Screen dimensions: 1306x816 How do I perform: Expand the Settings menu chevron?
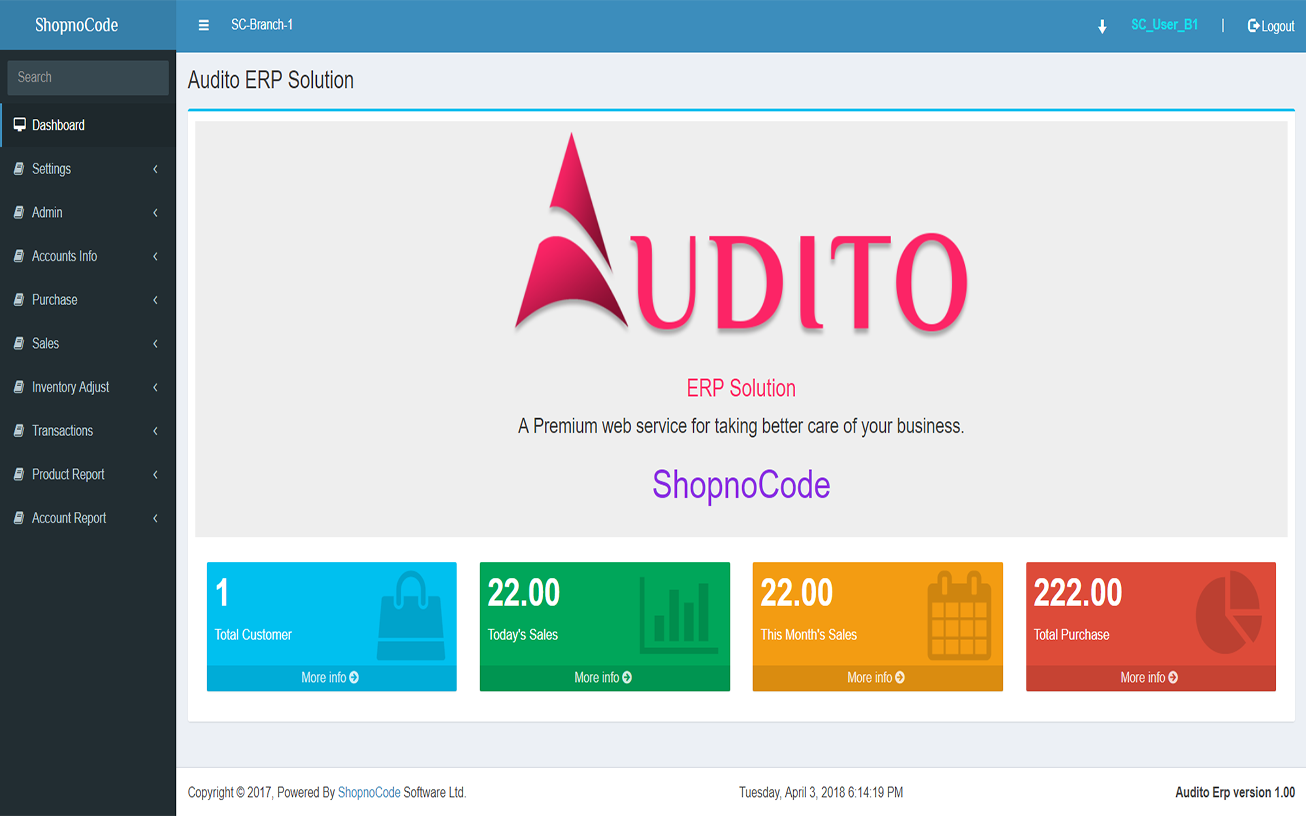click(156, 169)
